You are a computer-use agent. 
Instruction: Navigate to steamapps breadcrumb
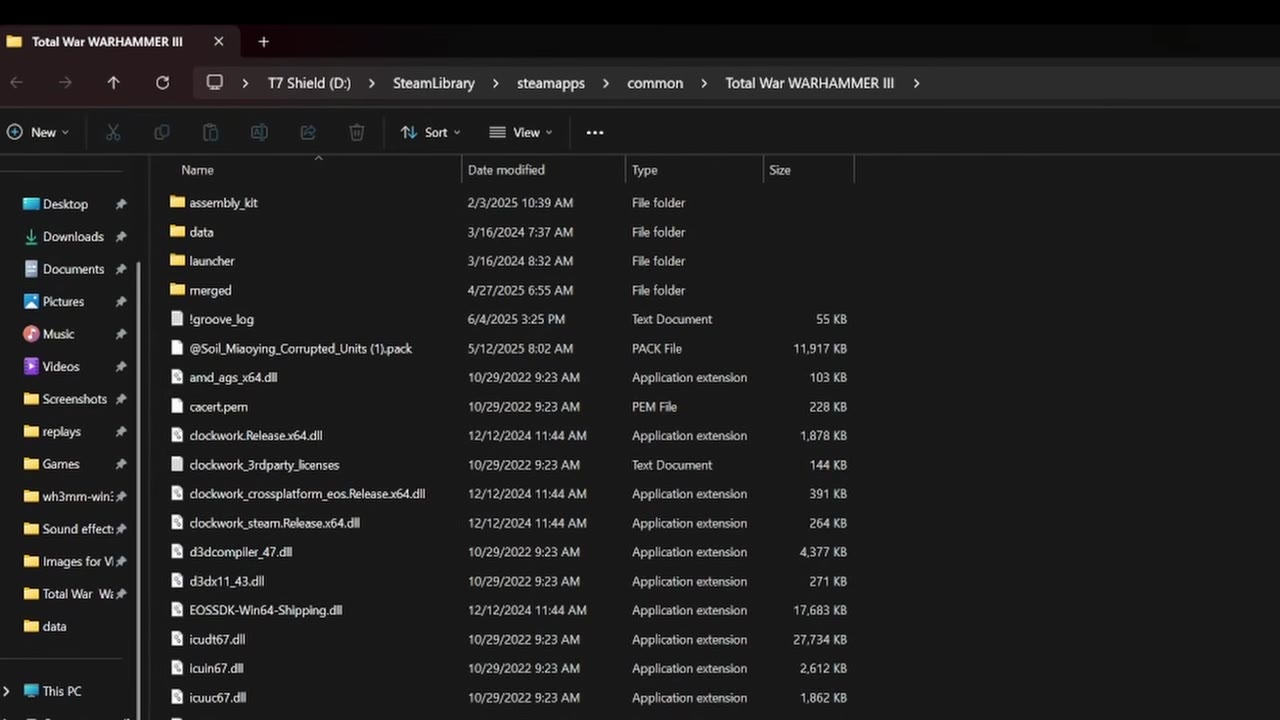[x=551, y=83]
